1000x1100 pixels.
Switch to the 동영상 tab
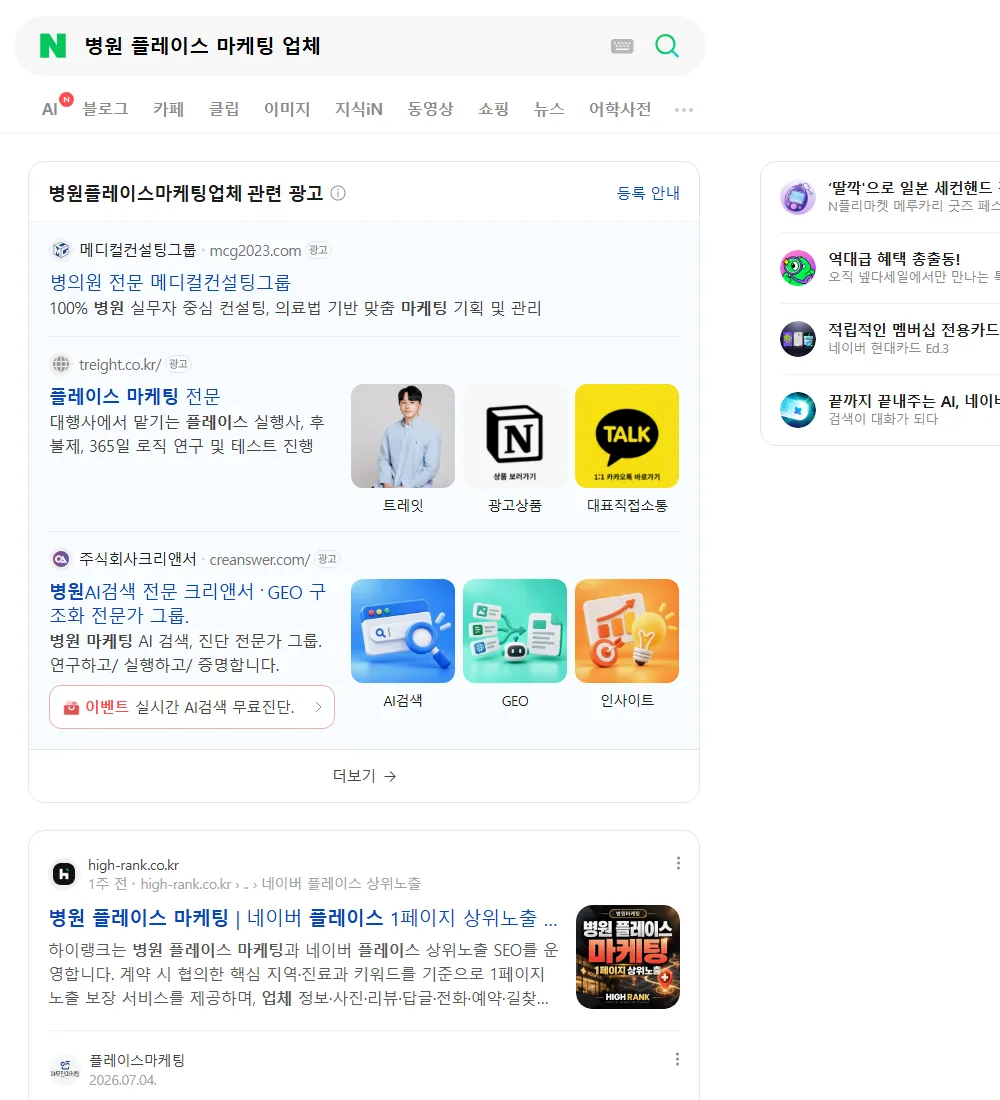click(x=430, y=109)
